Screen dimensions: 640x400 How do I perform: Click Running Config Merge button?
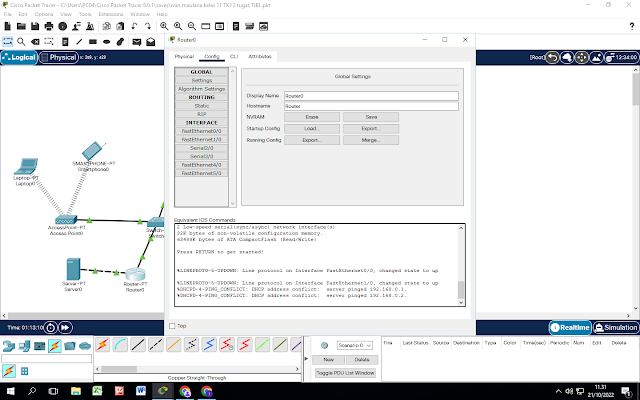pos(371,140)
